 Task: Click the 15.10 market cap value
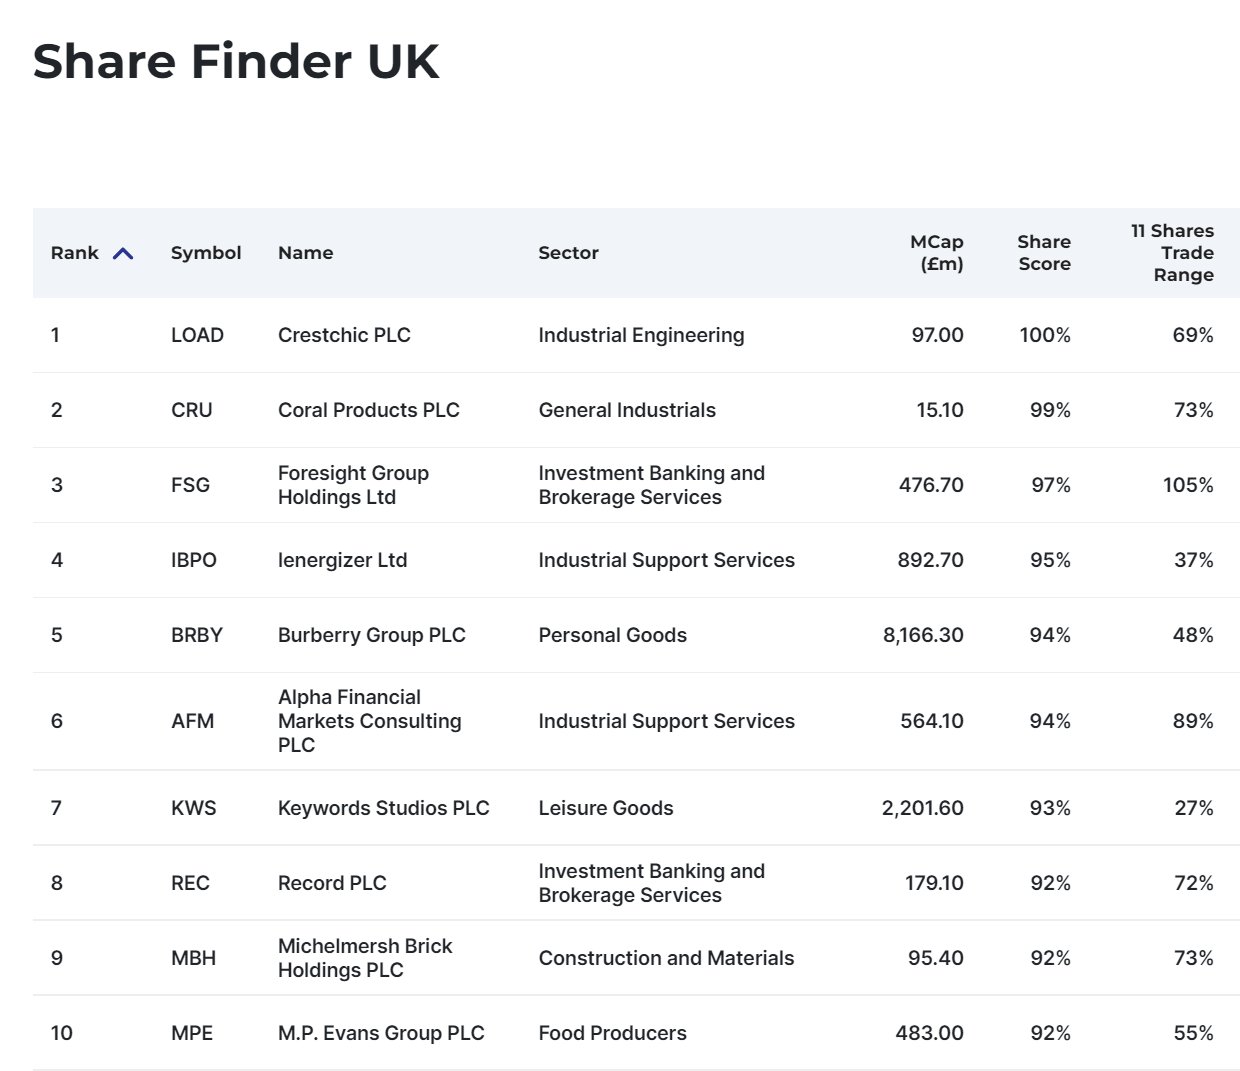(940, 410)
